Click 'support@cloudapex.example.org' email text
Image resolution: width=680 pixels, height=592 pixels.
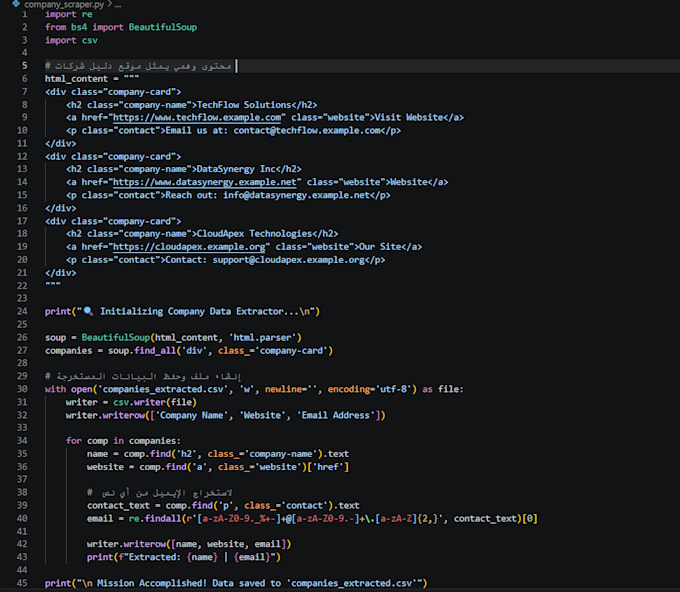(x=289, y=260)
